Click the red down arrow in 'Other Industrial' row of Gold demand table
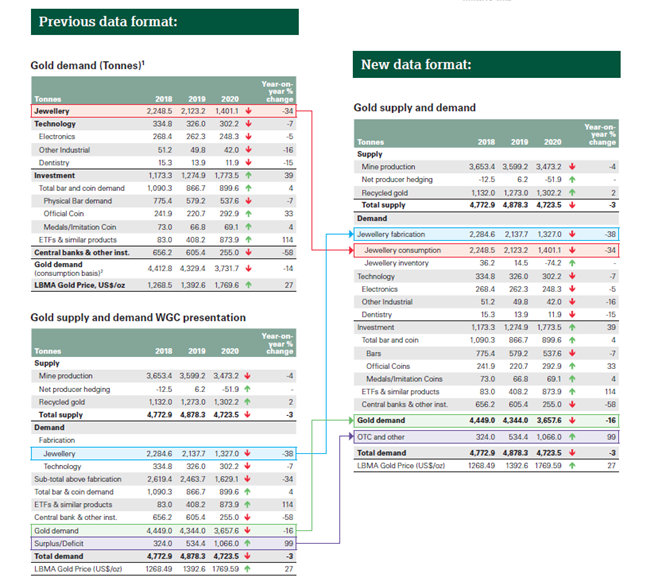654x585 pixels. point(249,150)
